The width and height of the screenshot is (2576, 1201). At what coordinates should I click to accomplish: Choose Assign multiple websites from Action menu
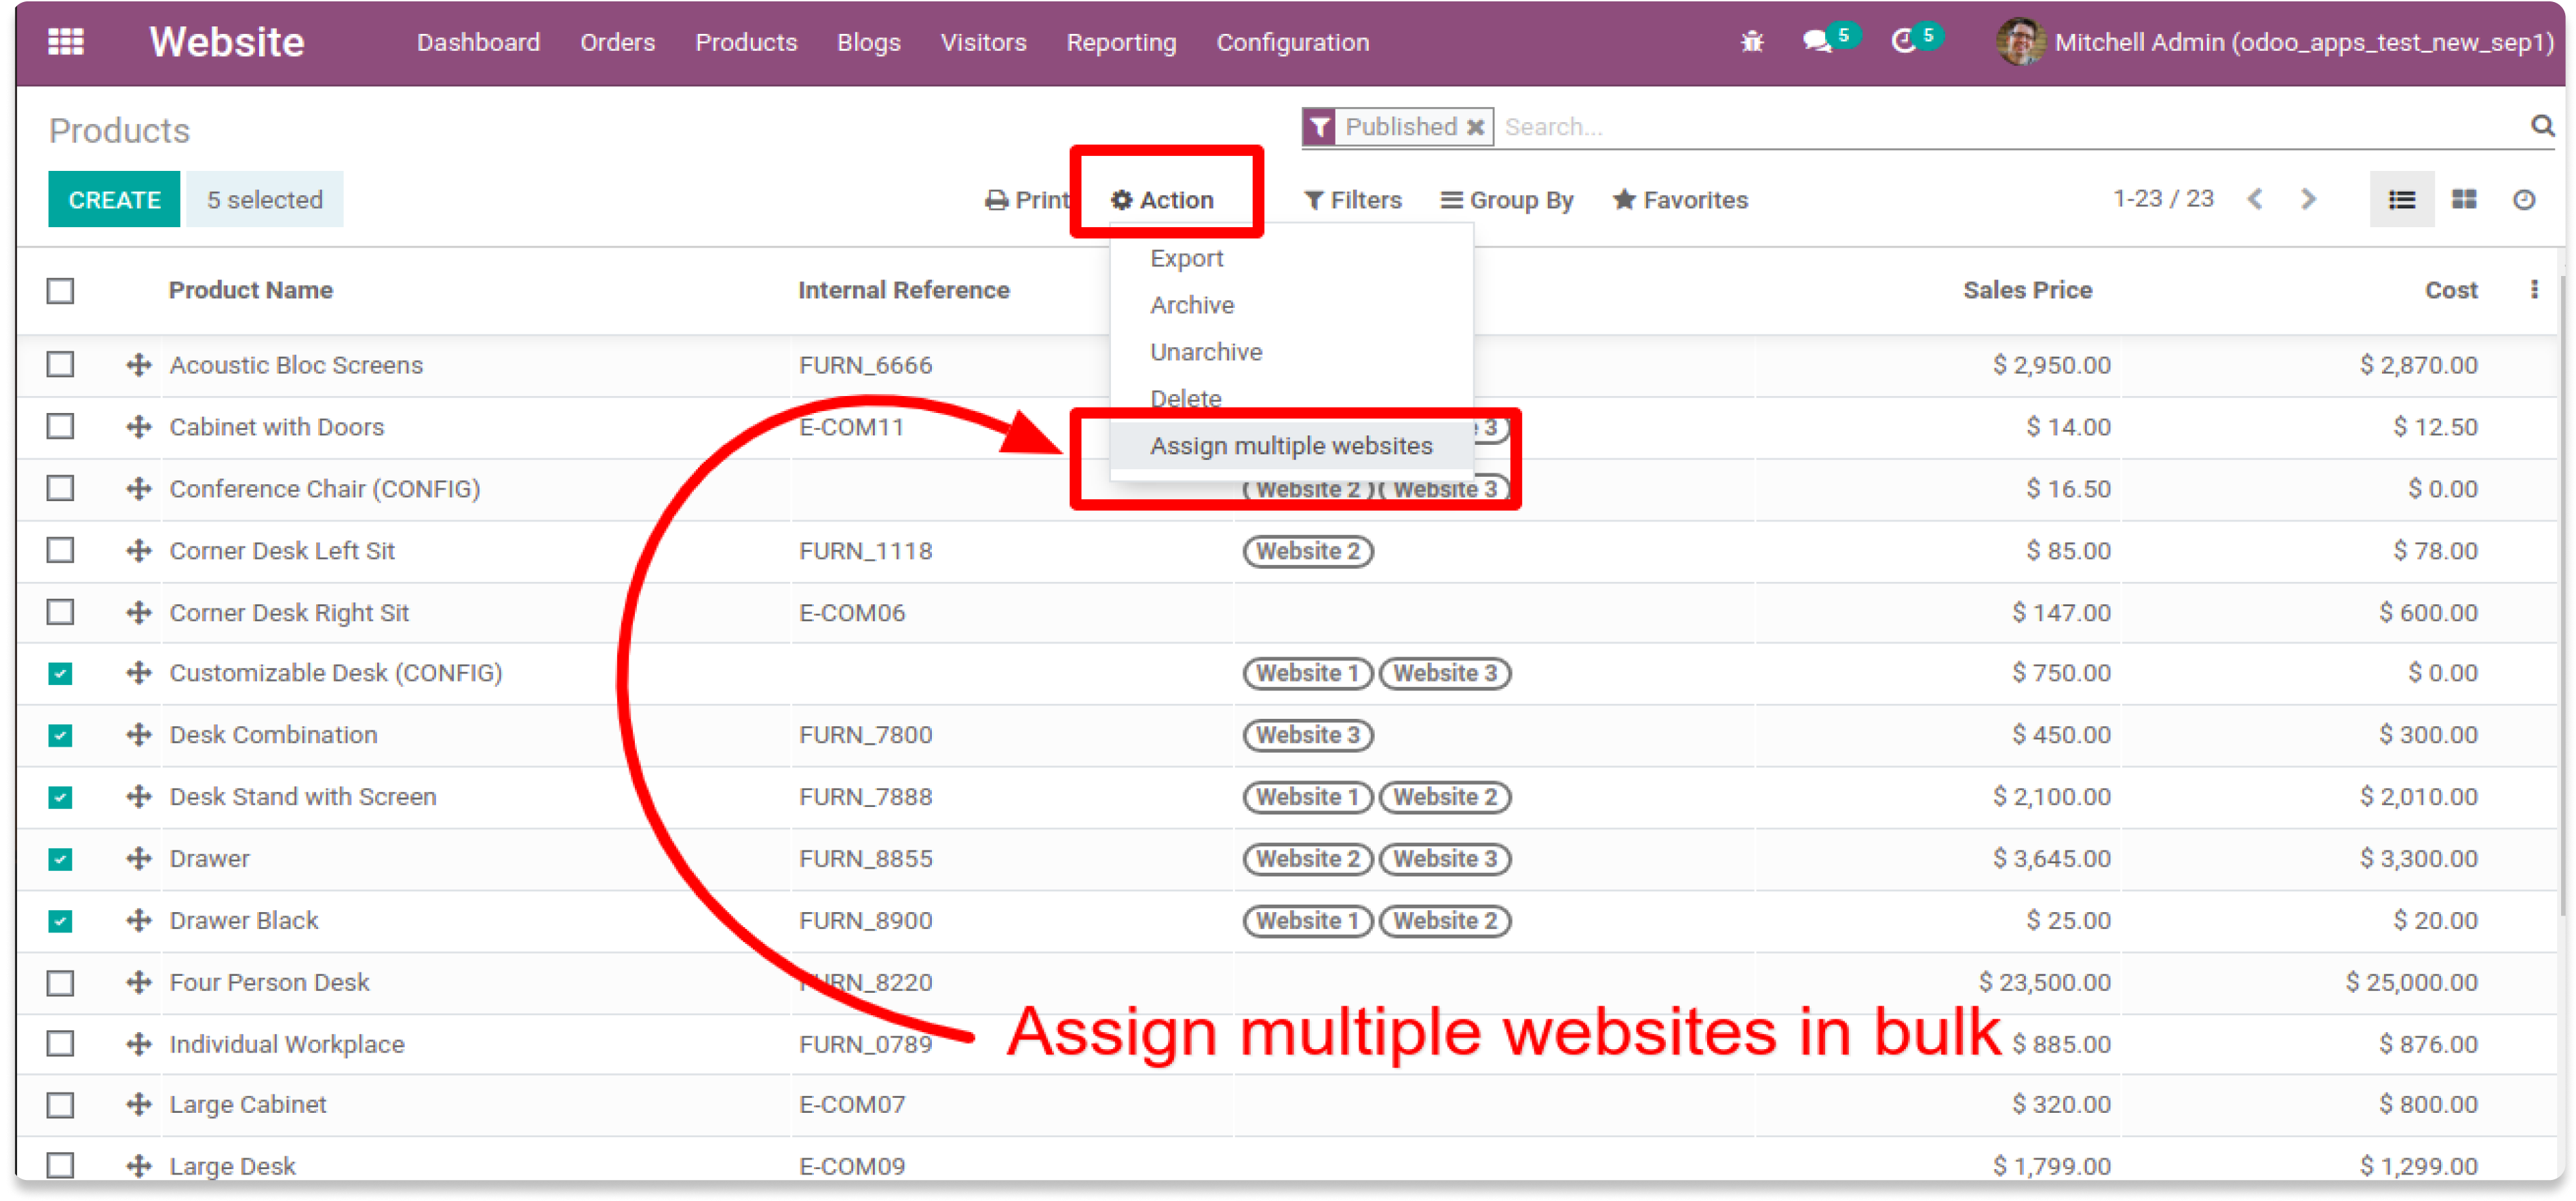(x=1291, y=446)
